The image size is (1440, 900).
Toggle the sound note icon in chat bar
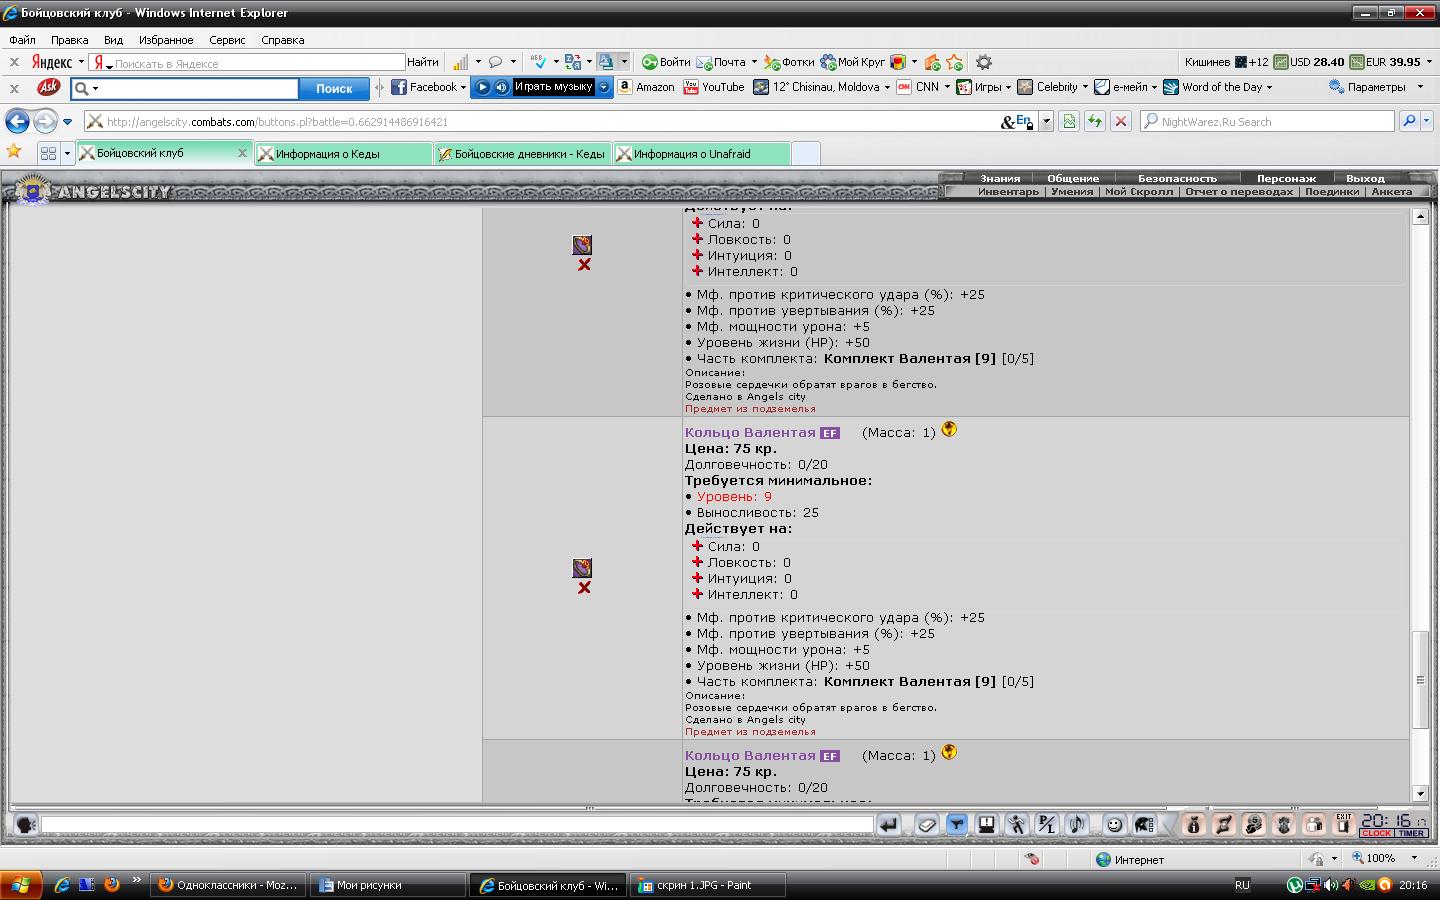click(x=1076, y=825)
